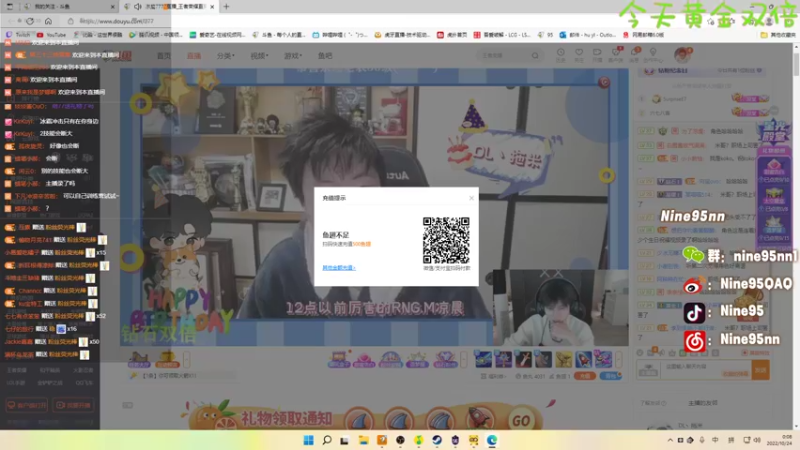Click the QR code in recharge dialog
Viewport: 800px width, 450px height.
[x=446, y=240]
